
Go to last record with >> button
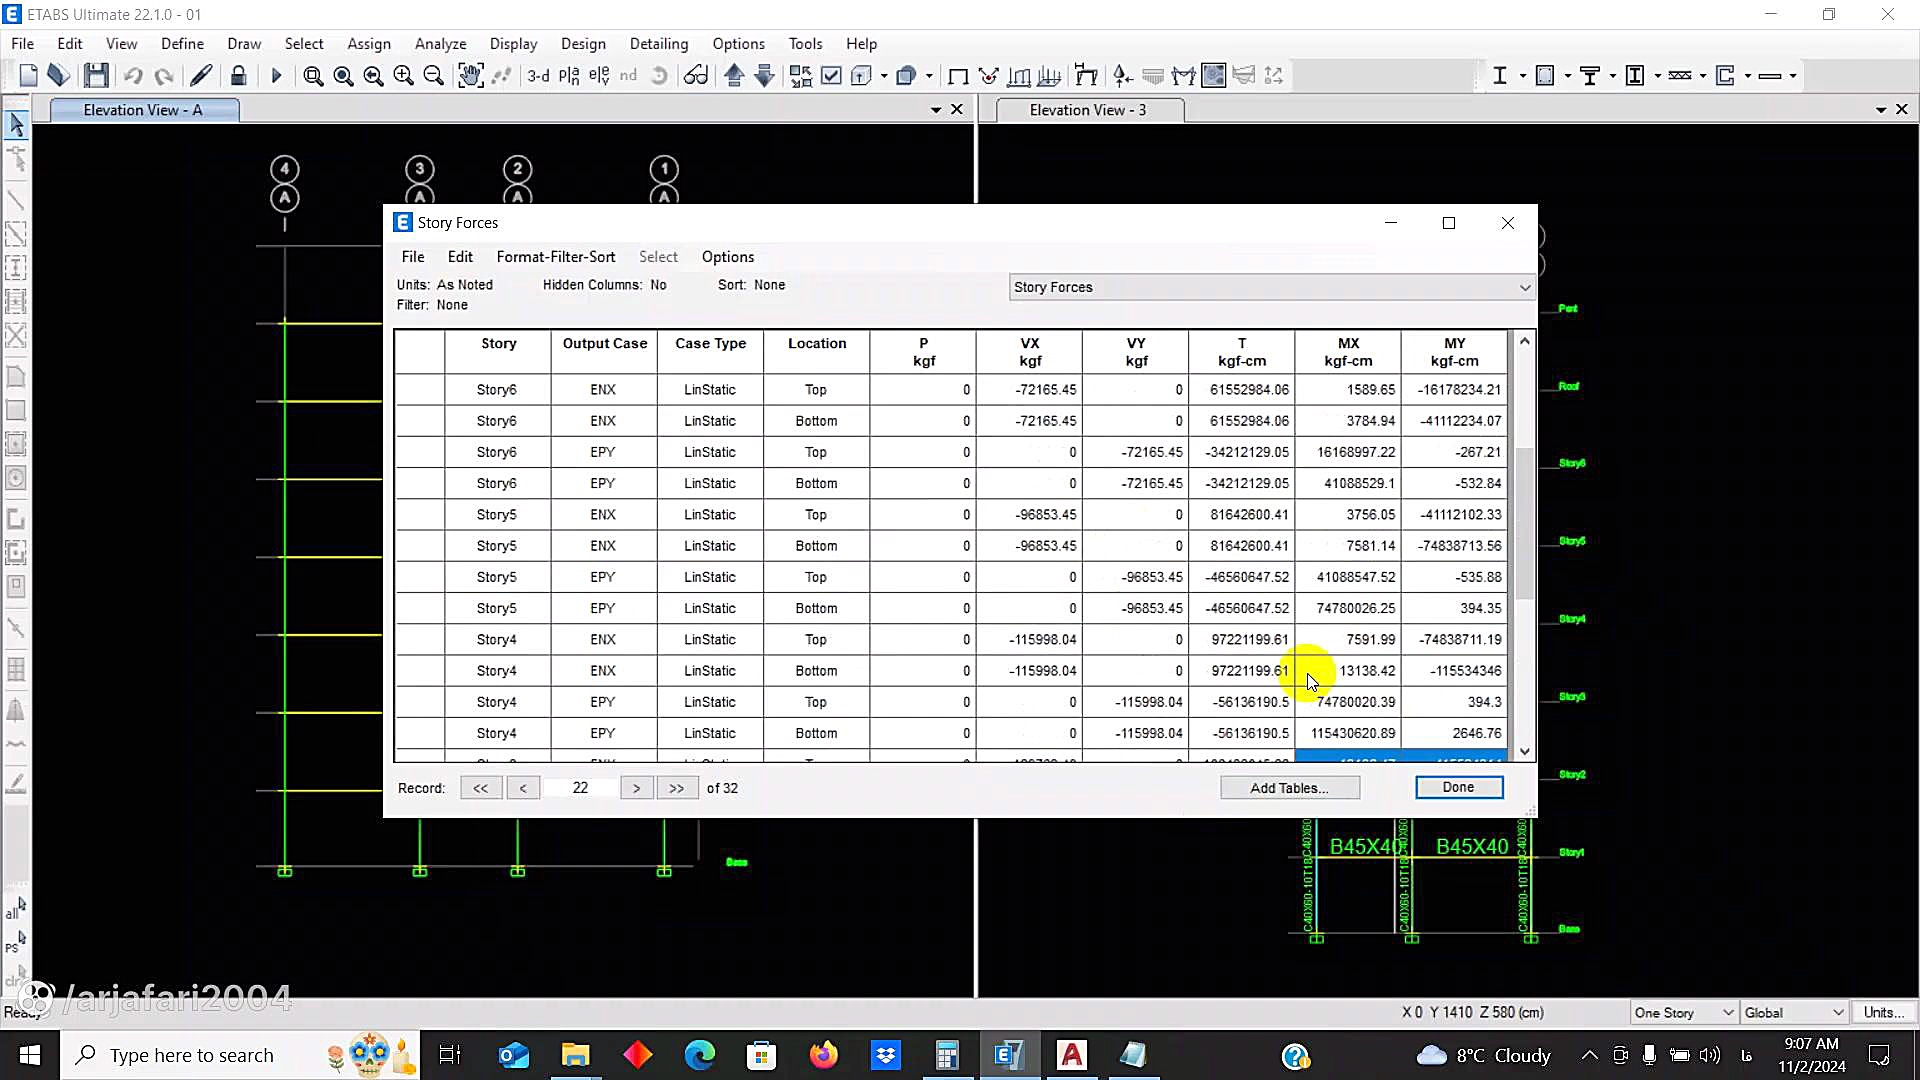pyautogui.click(x=677, y=788)
